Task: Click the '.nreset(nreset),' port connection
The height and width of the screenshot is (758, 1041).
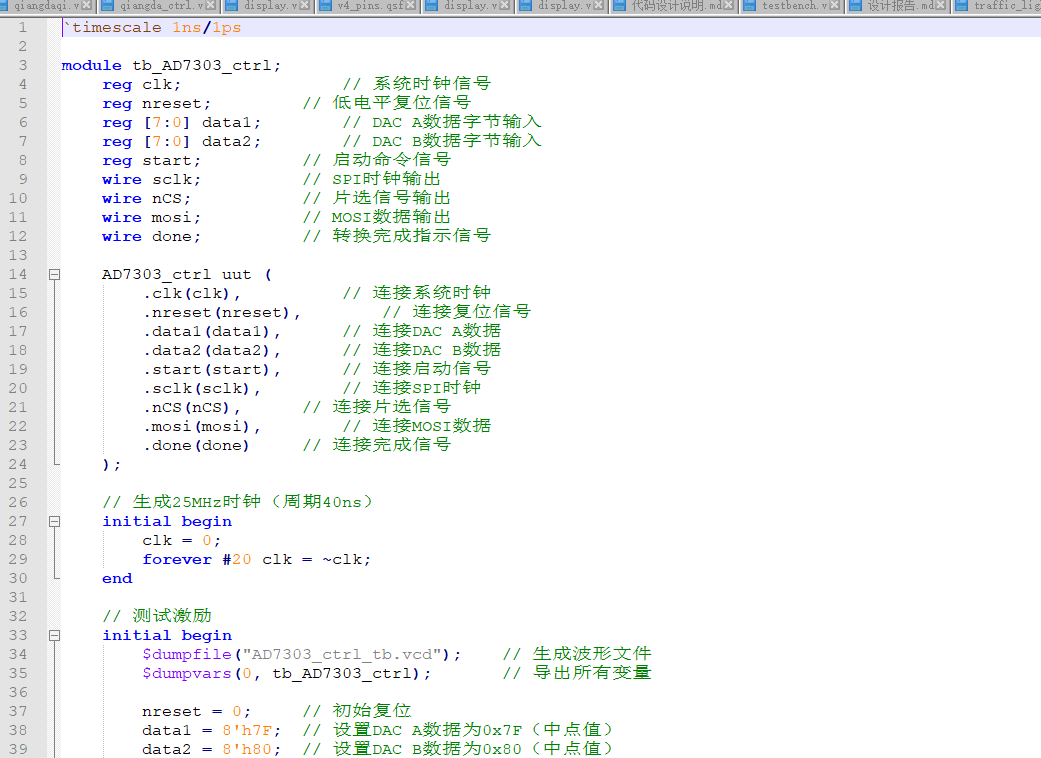Action: (222, 313)
